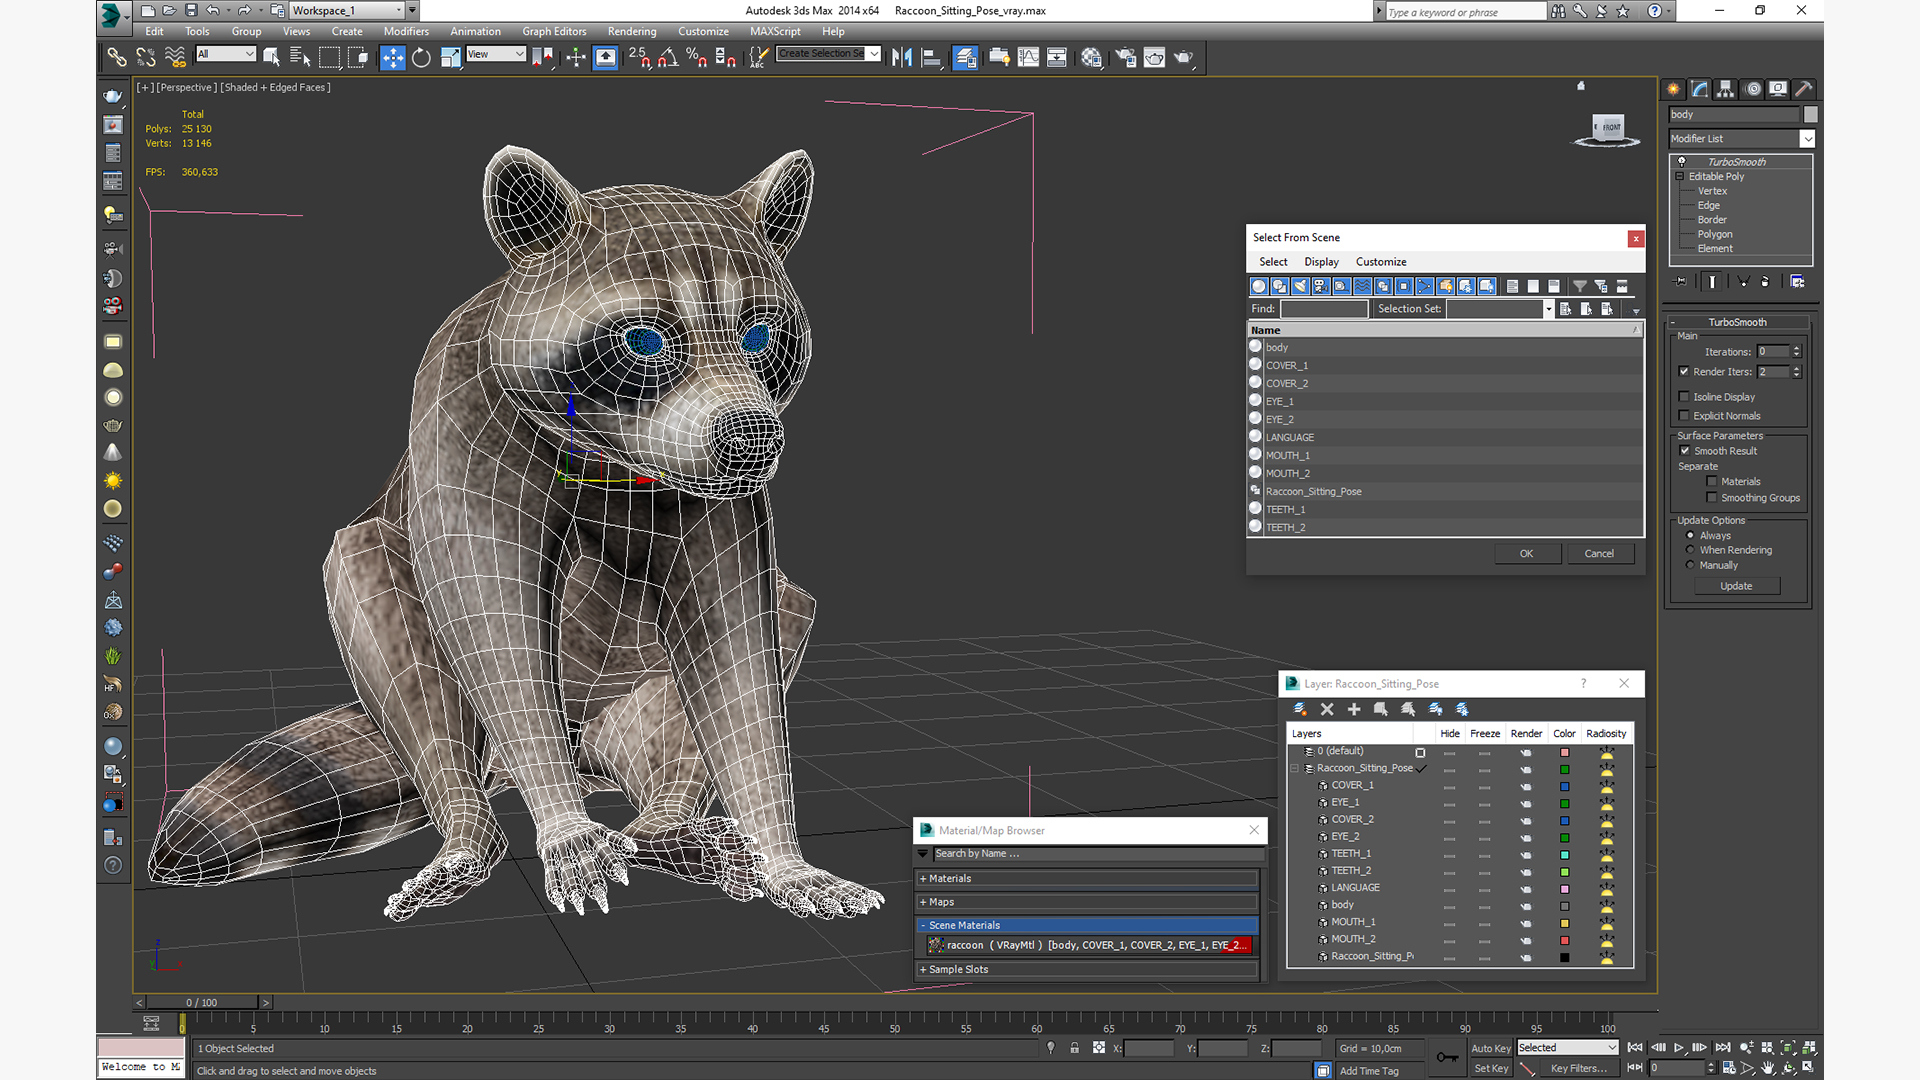Open the Selected key filter dropdown
The width and height of the screenshot is (1920, 1080).
1567,1048
